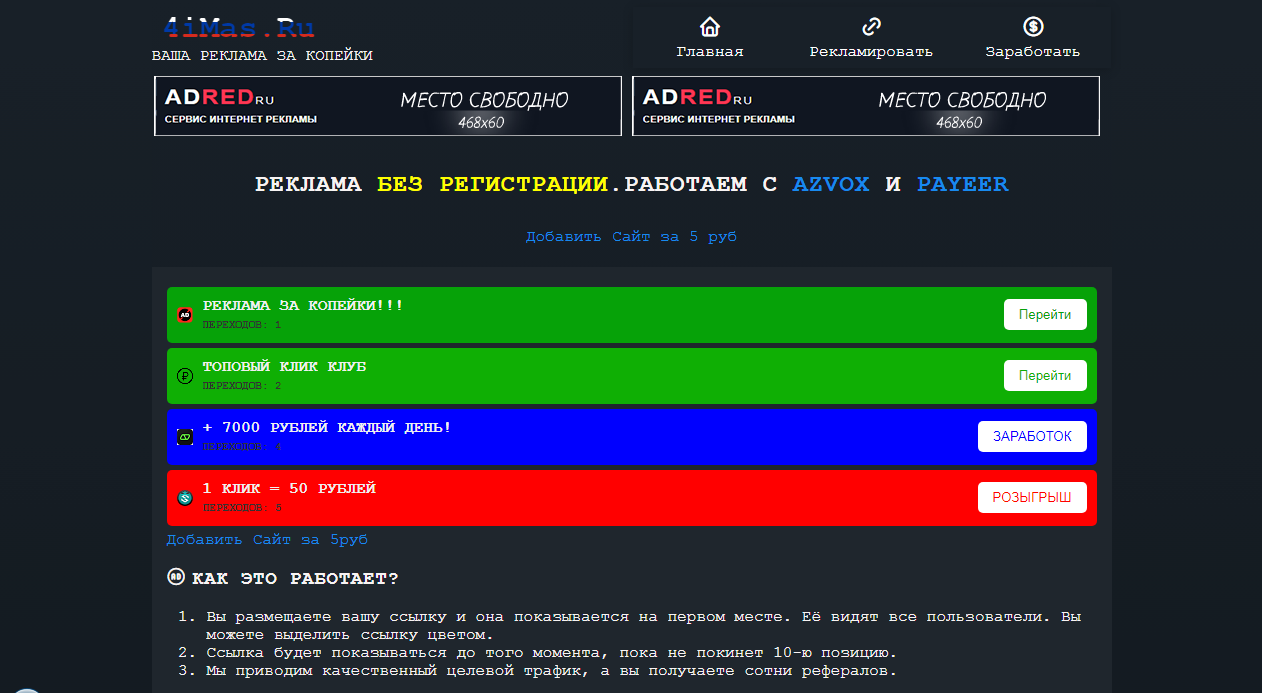
Task: Open the Заработать menu item
Action: pyautogui.click(x=1033, y=51)
